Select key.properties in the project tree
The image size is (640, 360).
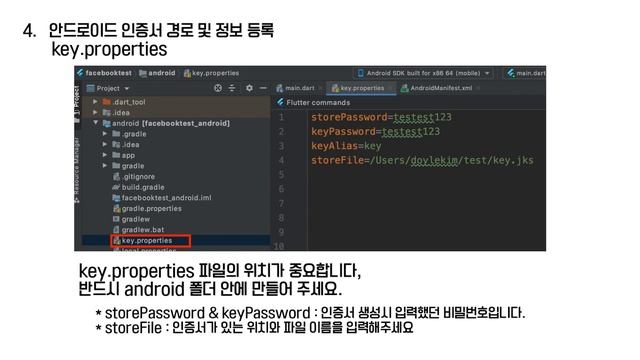point(176,240)
